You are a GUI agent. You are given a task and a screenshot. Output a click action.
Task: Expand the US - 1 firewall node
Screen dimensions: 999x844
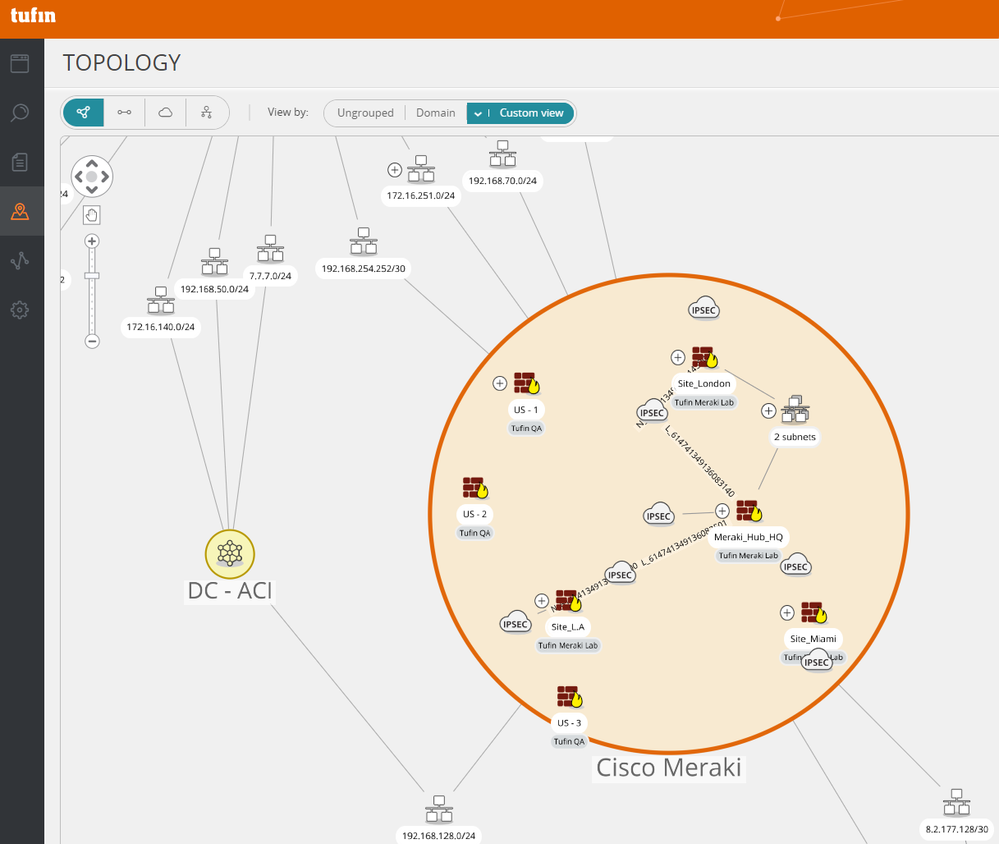click(500, 383)
